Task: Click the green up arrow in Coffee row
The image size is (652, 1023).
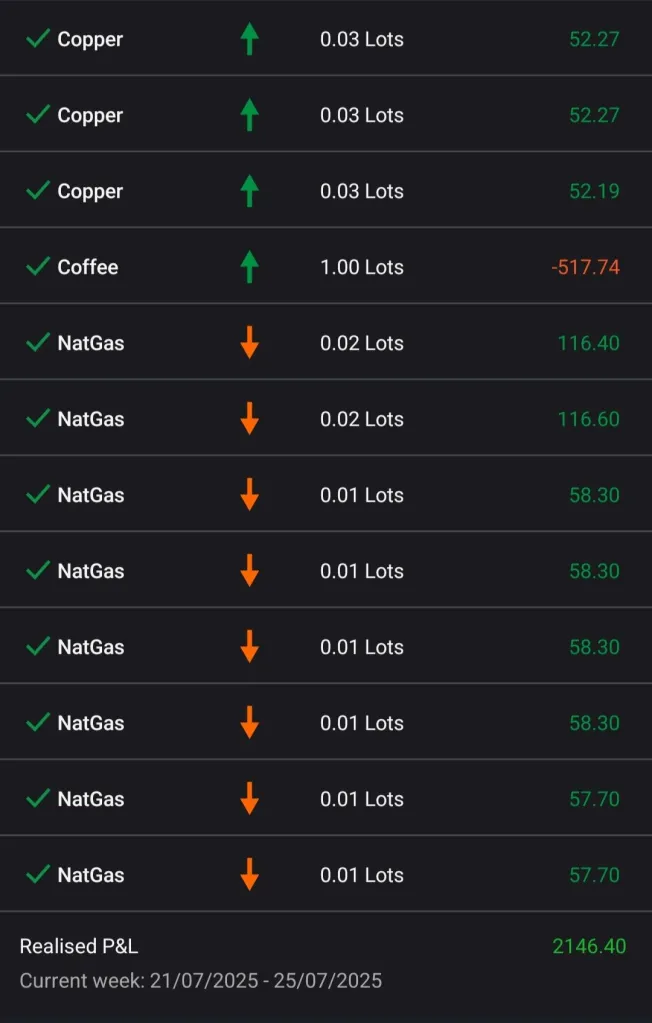Action: [250, 267]
